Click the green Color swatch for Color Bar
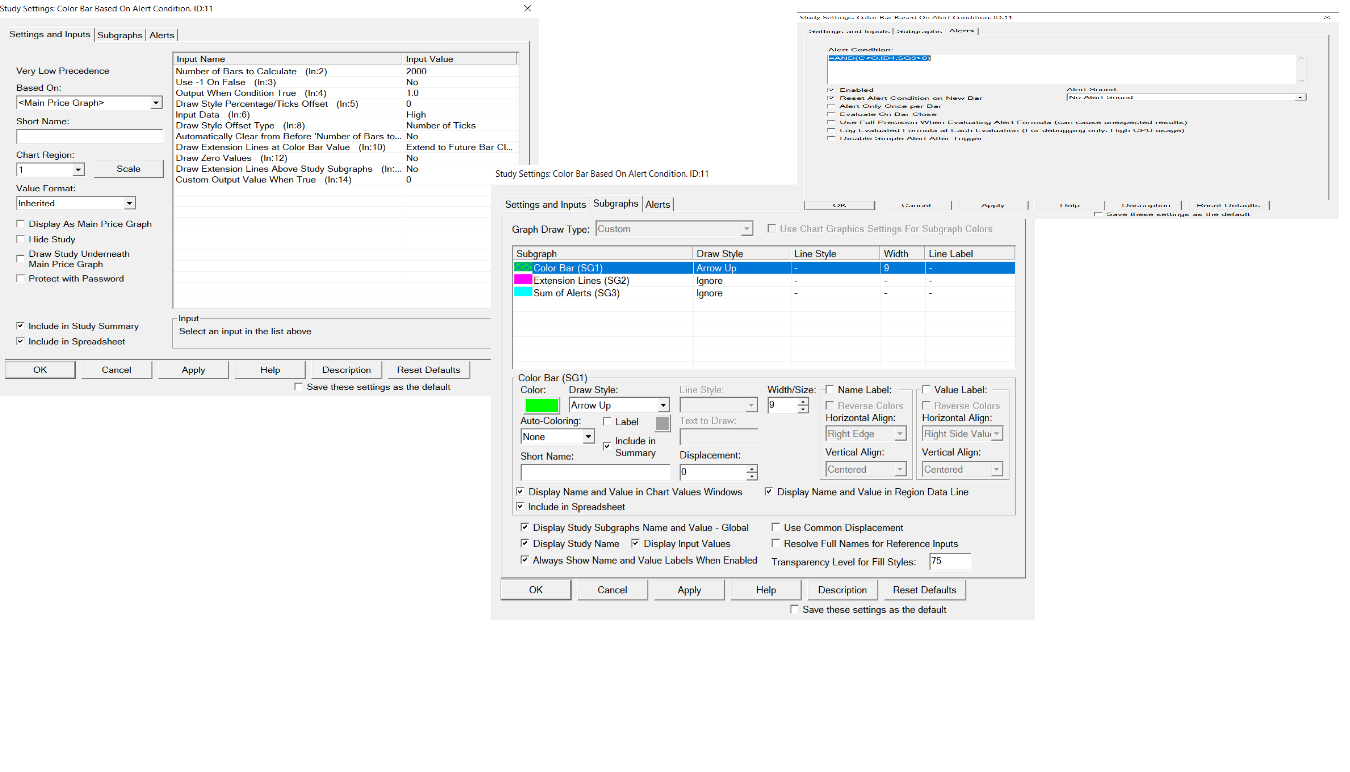The width and height of the screenshot is (1350, 772). (x=541, y=405)
